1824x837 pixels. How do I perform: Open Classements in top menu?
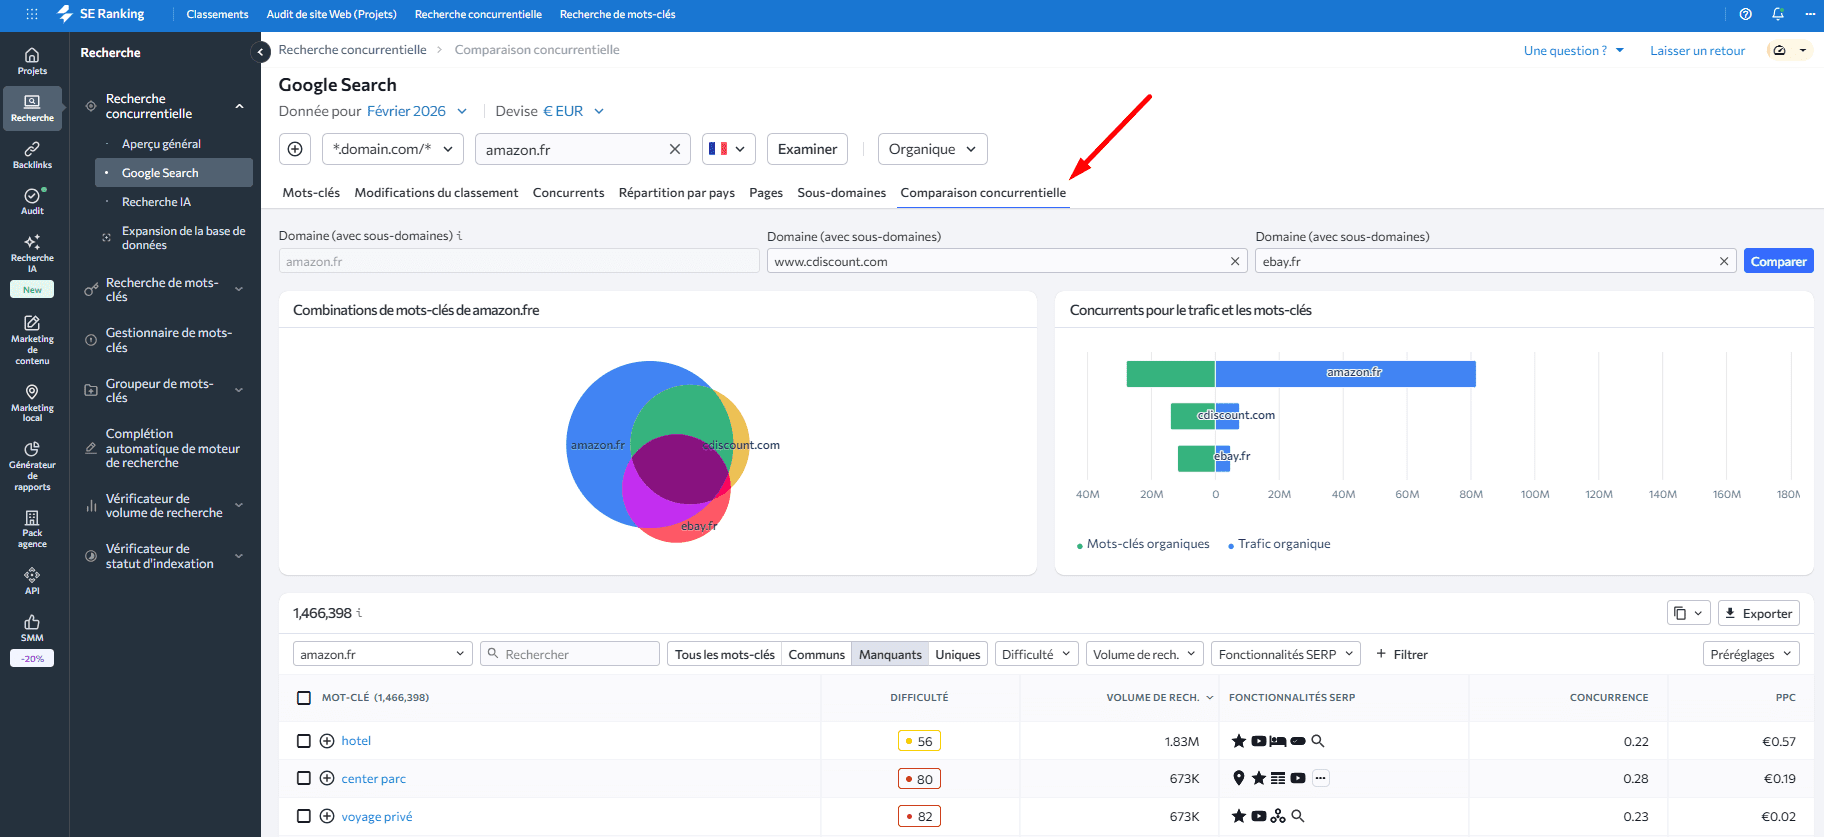(x=217, y=14)
